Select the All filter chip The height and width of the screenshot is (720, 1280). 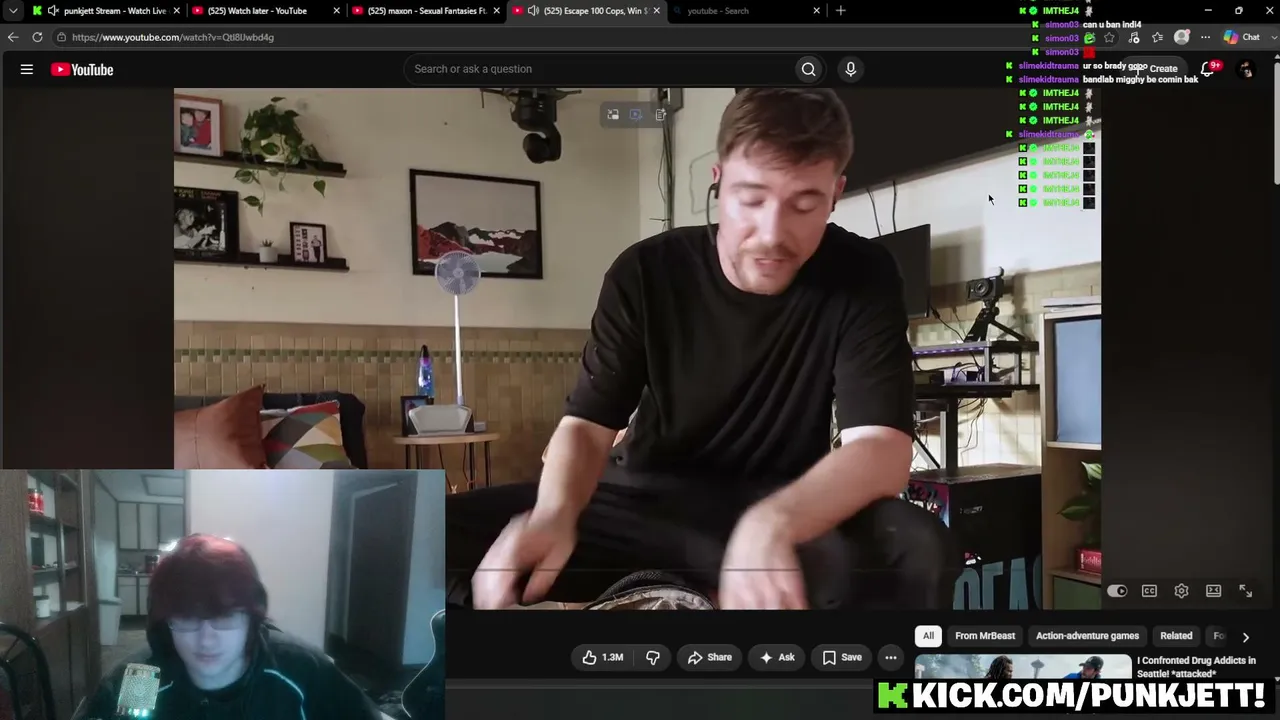tap(928, 636)
